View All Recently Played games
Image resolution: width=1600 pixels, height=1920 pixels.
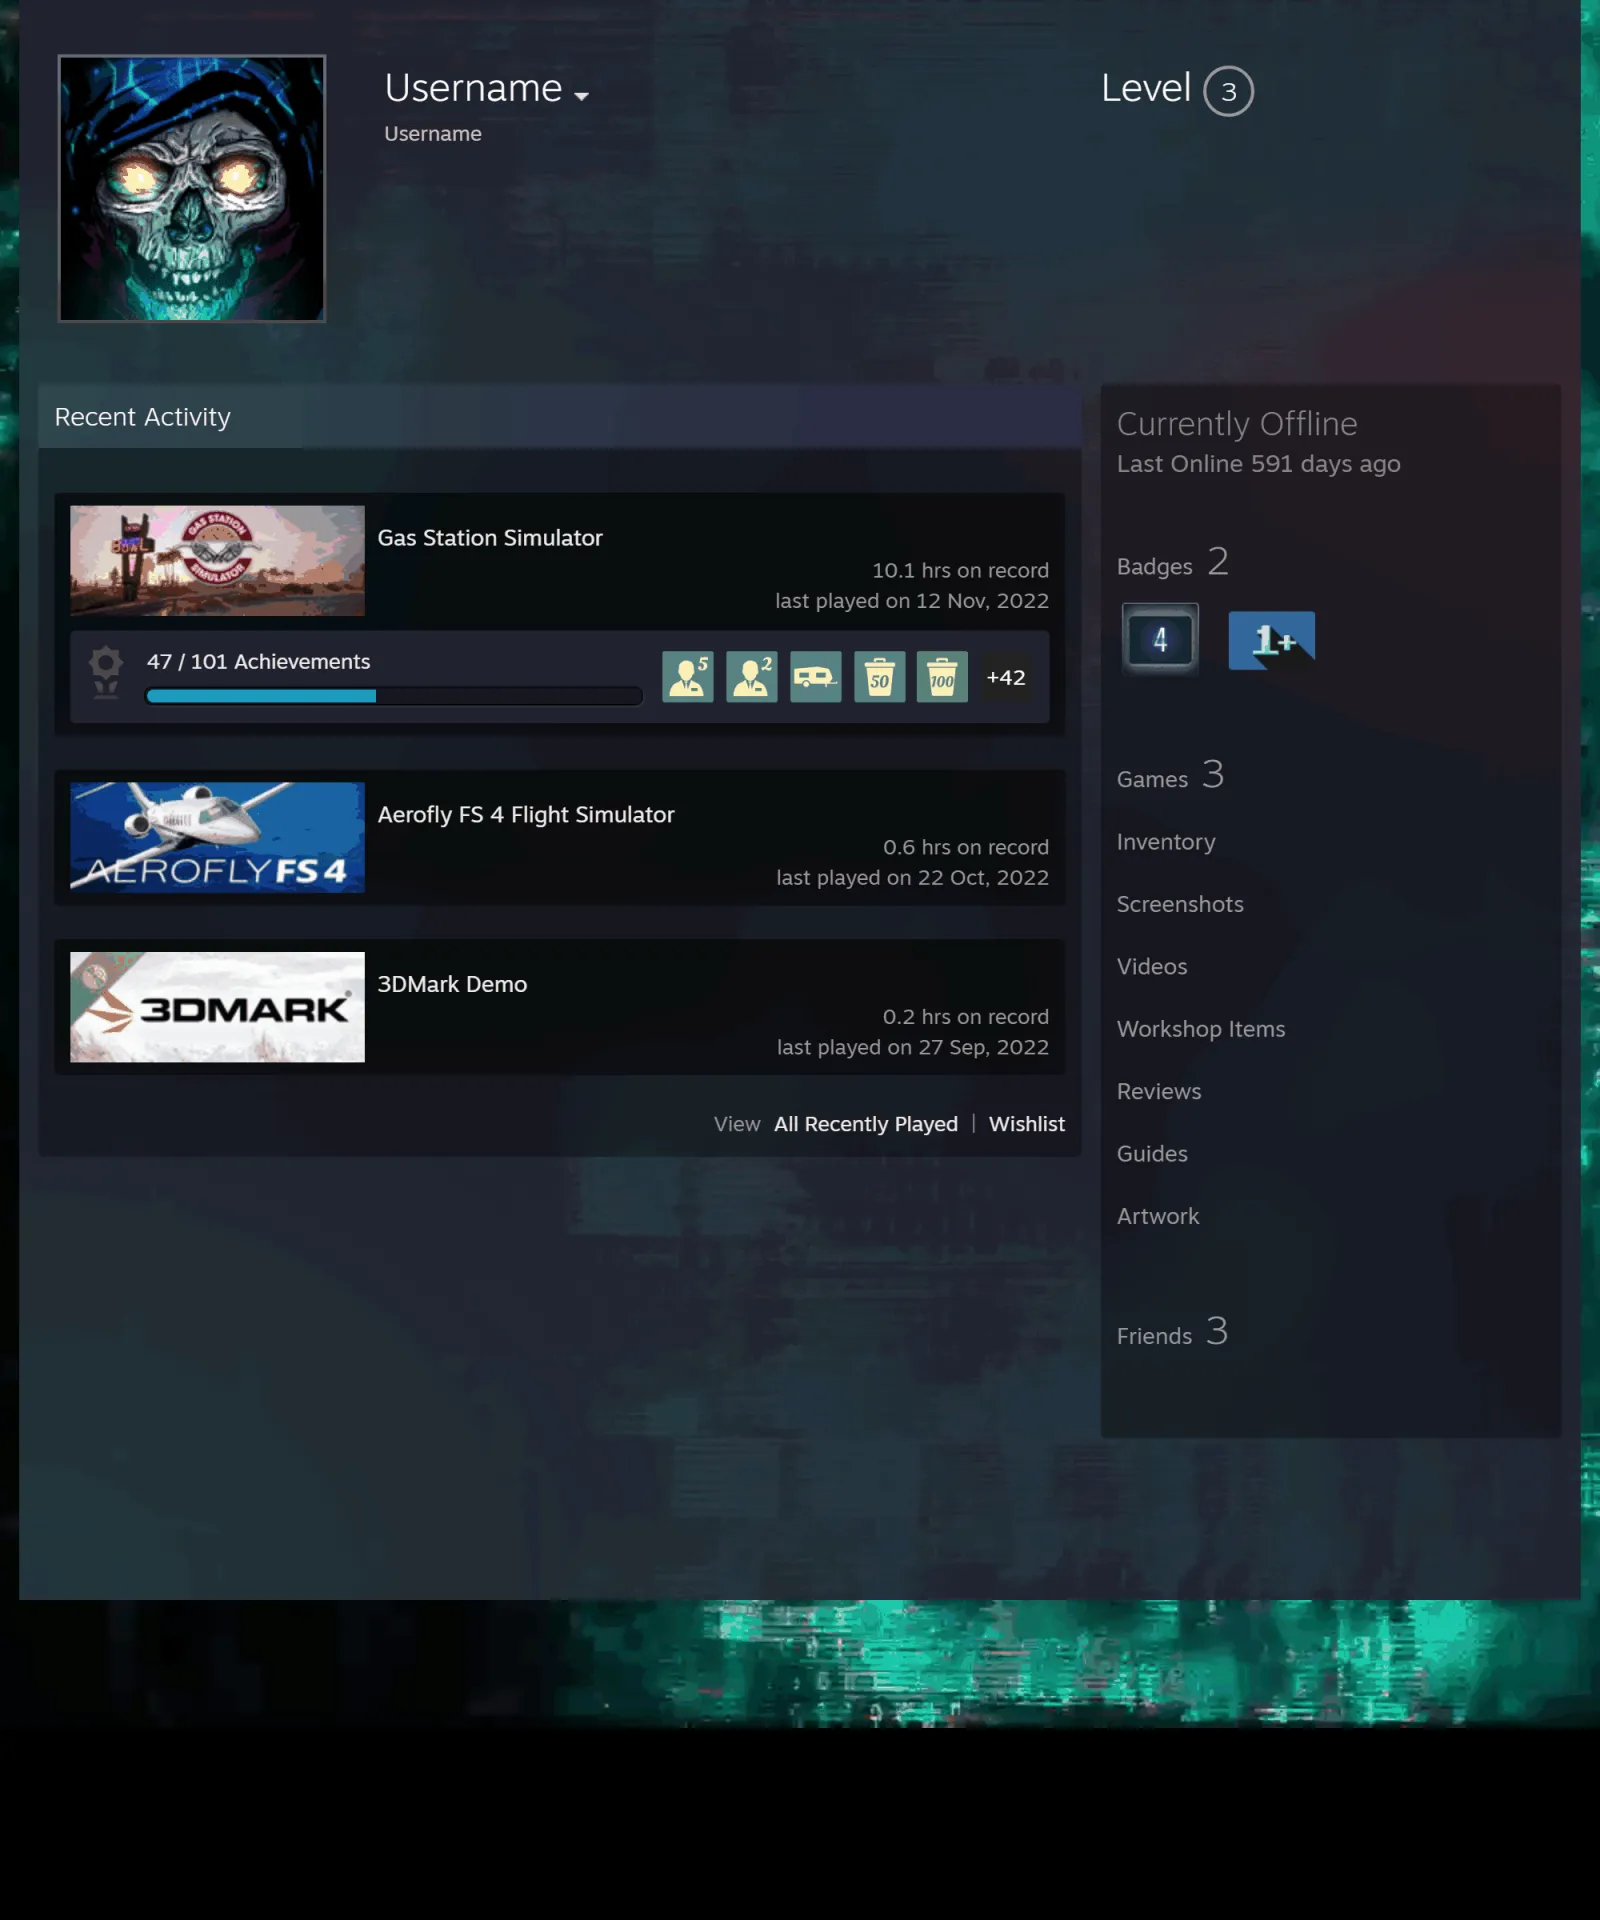[866, 1124]
